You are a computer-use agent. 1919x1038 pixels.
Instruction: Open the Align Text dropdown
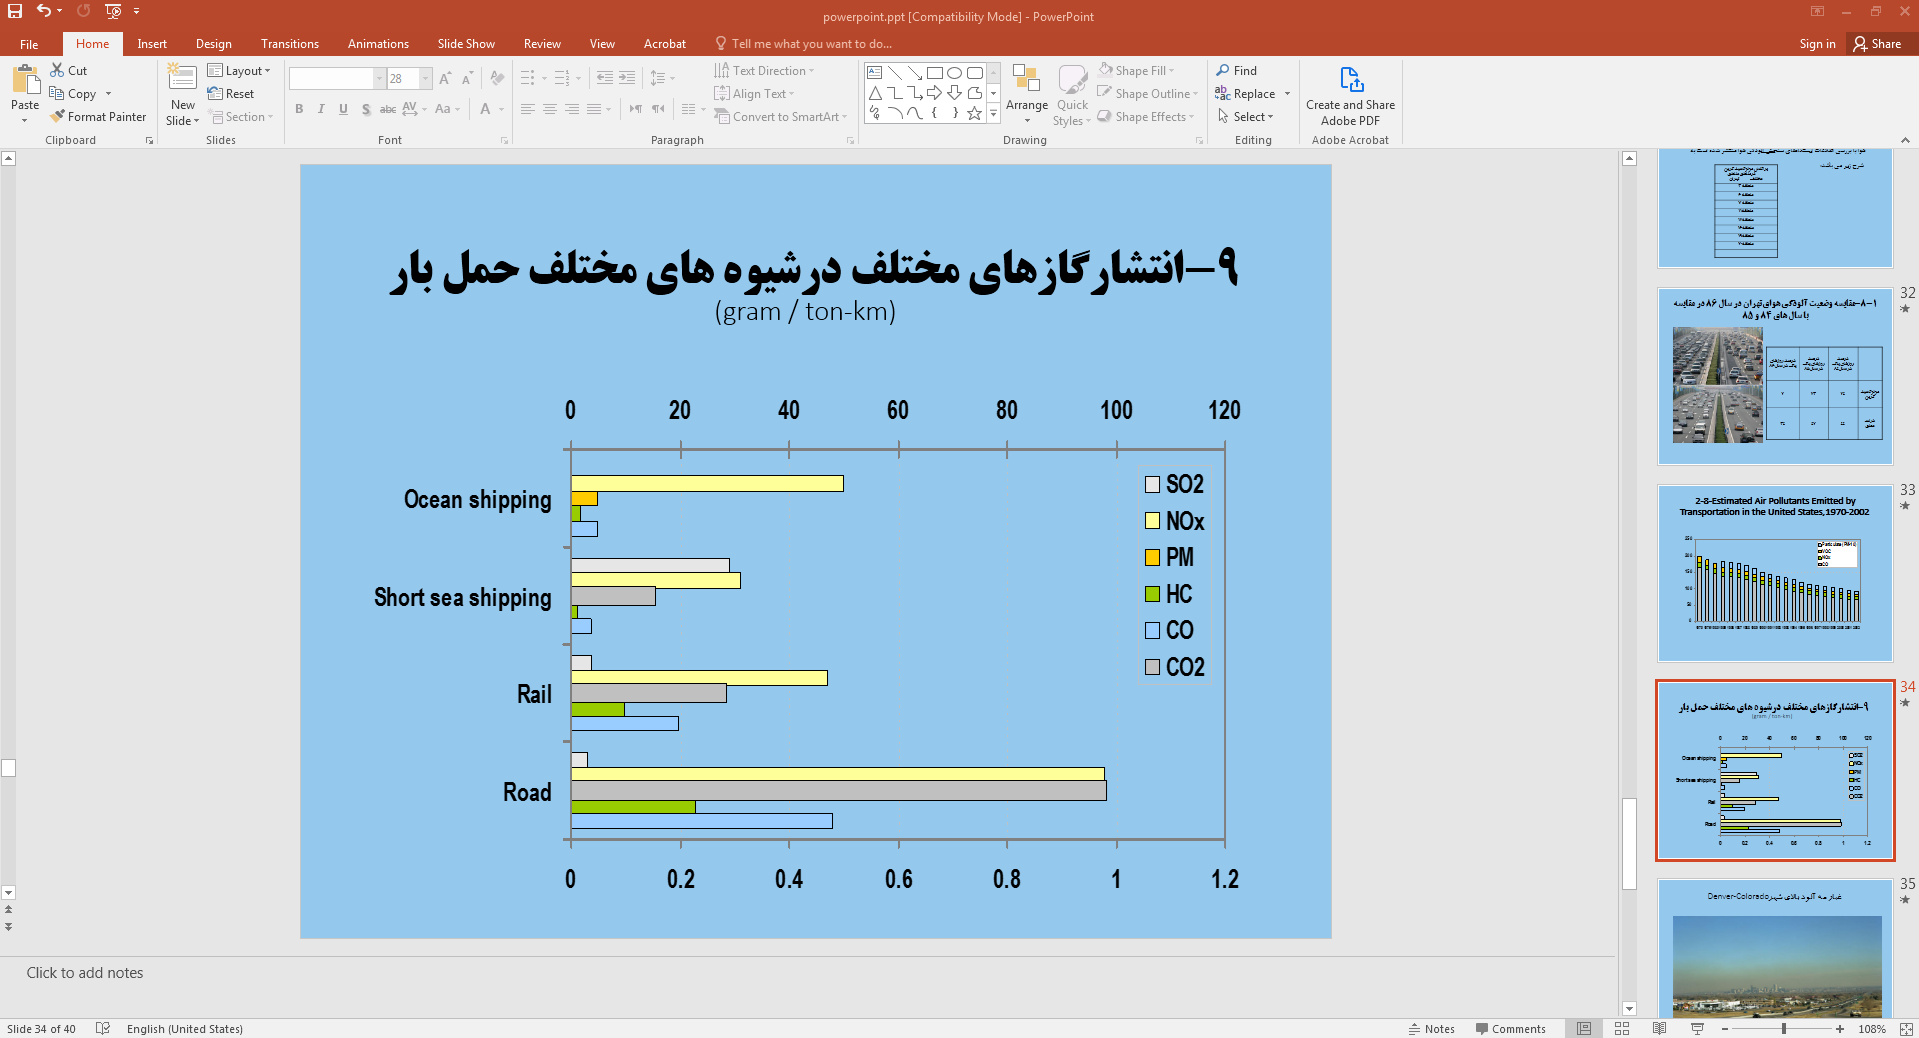point(754,93)
